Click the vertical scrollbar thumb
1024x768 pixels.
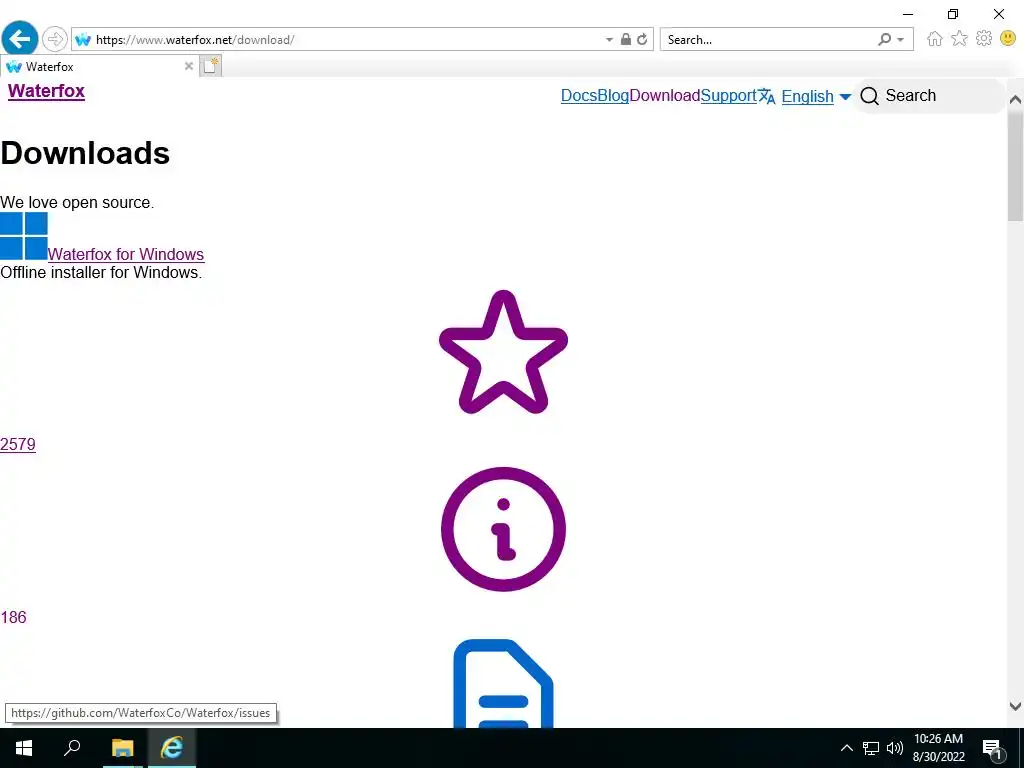coord(1015,167)
